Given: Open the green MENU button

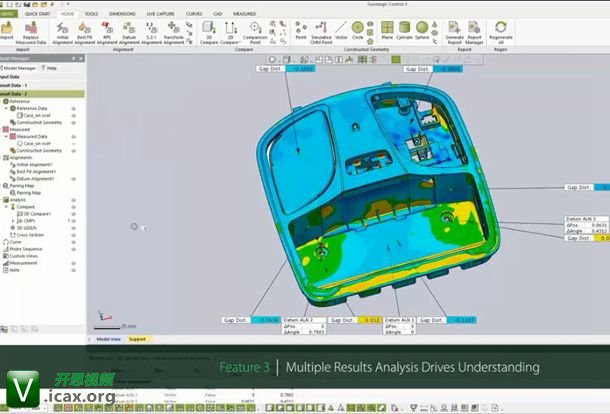Looking at the screenshot, I should coord(8,14).
